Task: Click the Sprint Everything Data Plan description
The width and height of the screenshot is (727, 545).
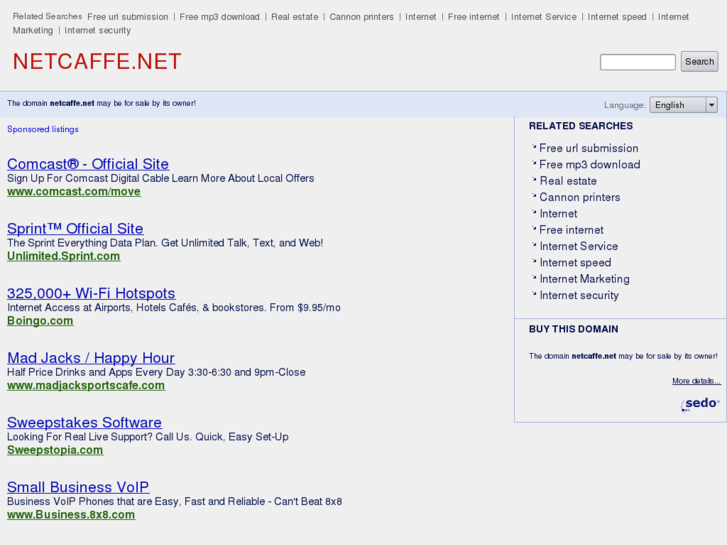Action: pos(165,243)
